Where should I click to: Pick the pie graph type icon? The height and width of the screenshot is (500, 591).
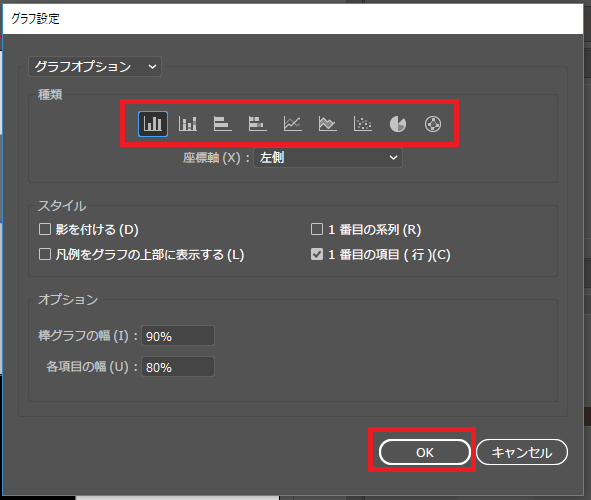coord(398,124)
